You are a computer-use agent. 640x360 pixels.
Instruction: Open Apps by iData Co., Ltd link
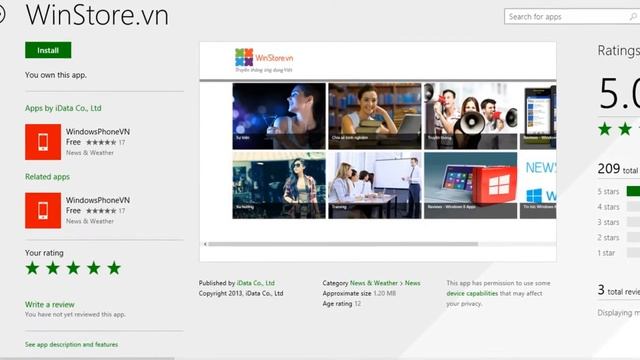click(63, 108)
